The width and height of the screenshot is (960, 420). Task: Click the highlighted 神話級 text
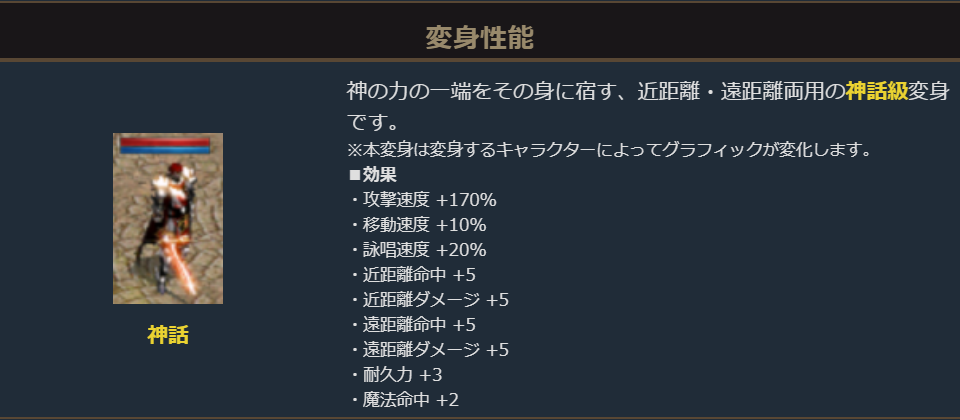click(877, 91)
